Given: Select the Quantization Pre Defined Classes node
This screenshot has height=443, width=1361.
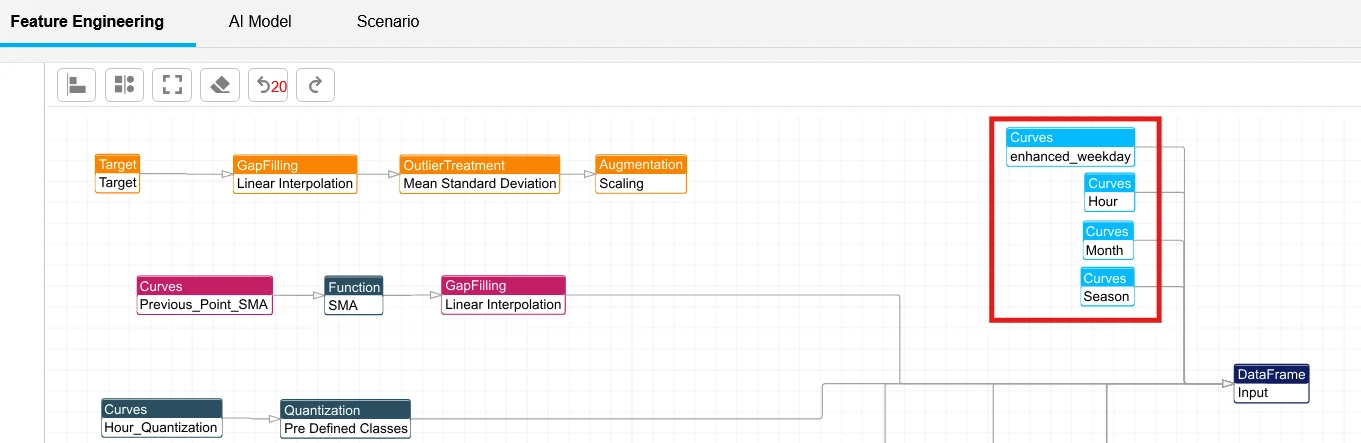Looking at the screenshot, I should (345, 419).
